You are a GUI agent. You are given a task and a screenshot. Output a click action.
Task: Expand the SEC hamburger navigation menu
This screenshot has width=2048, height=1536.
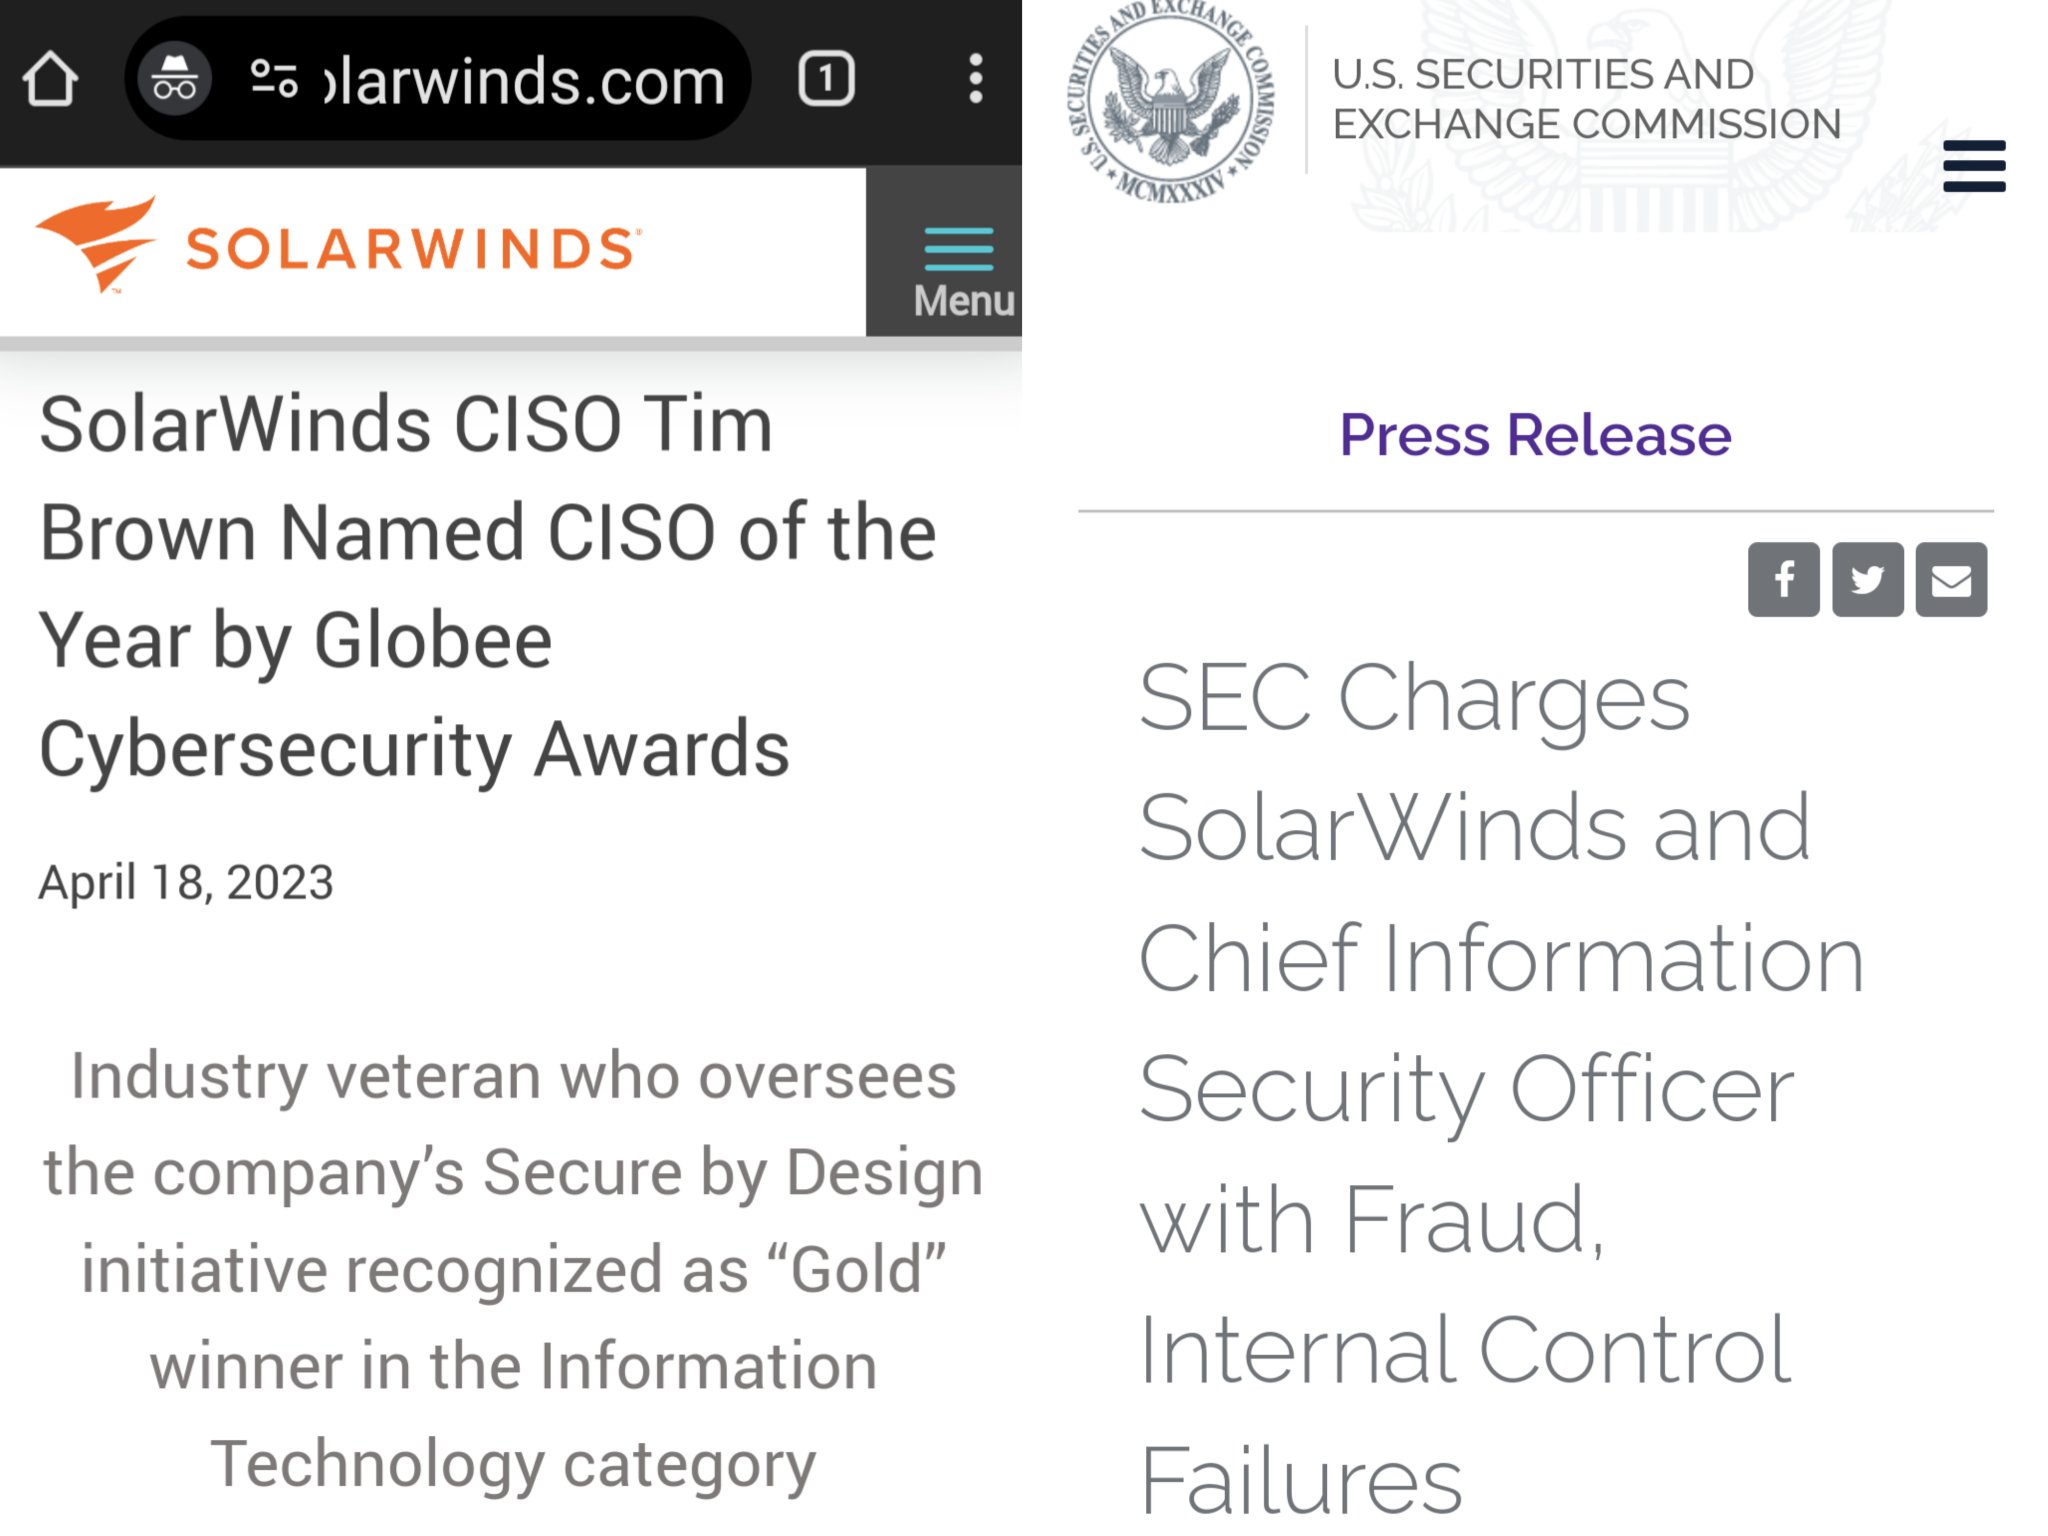click(x=1974, y=166)
